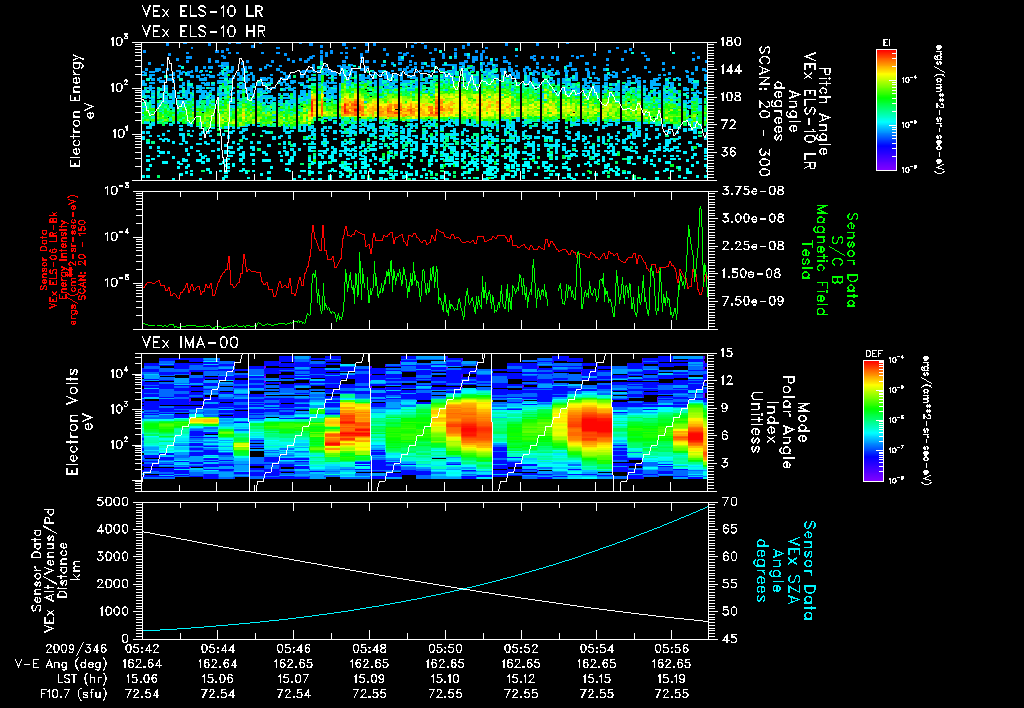This screenshot has height=708, width=1024.
Task: Click the 5000 km altitude tick label
Action: pyautogui.click(x=110, y=502)
